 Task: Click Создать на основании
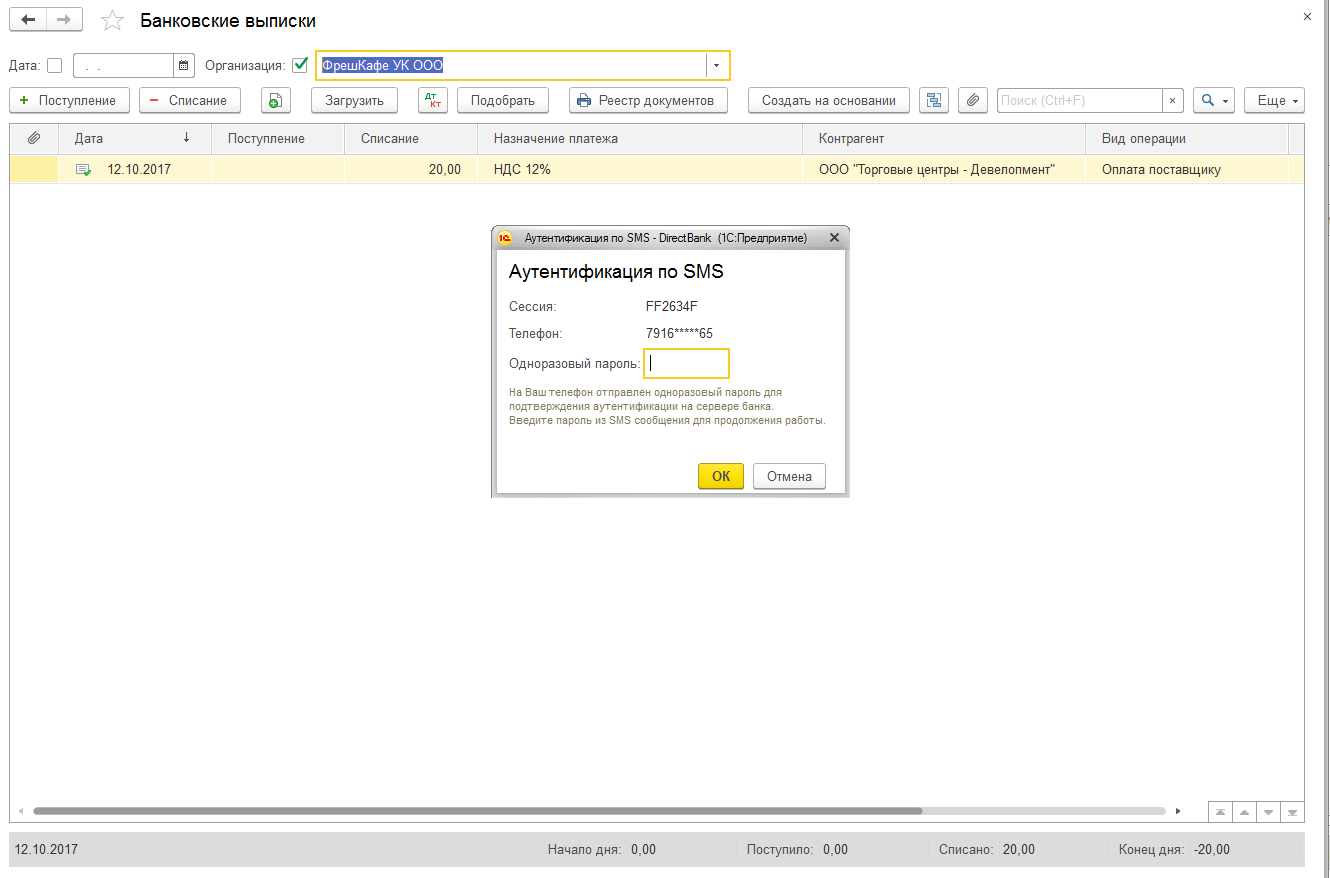[829, 100]
